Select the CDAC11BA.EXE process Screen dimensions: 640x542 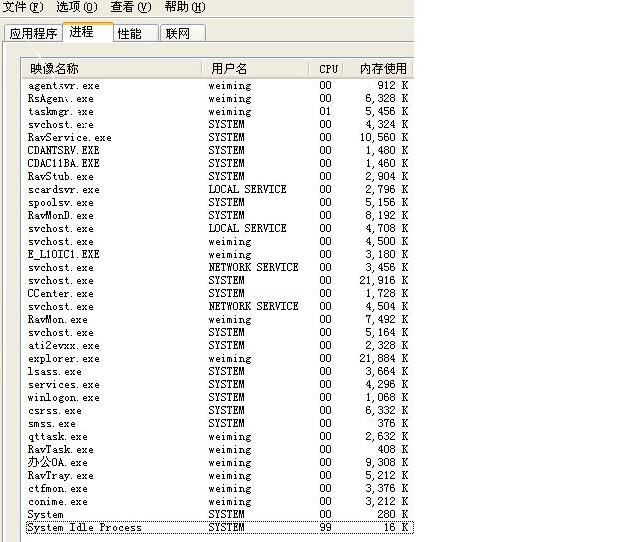click(218, 164)
